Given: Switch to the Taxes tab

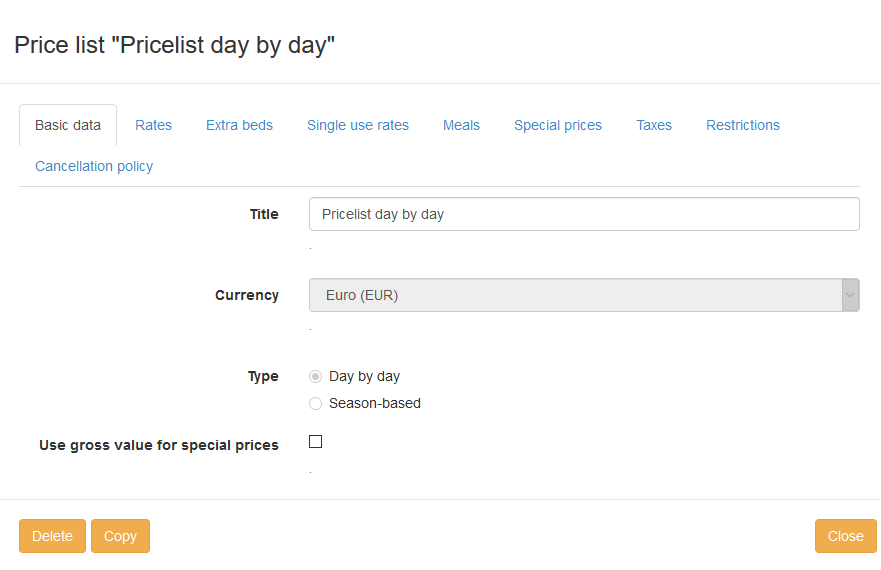Looking at the screenshot, I should coord(653,125).
